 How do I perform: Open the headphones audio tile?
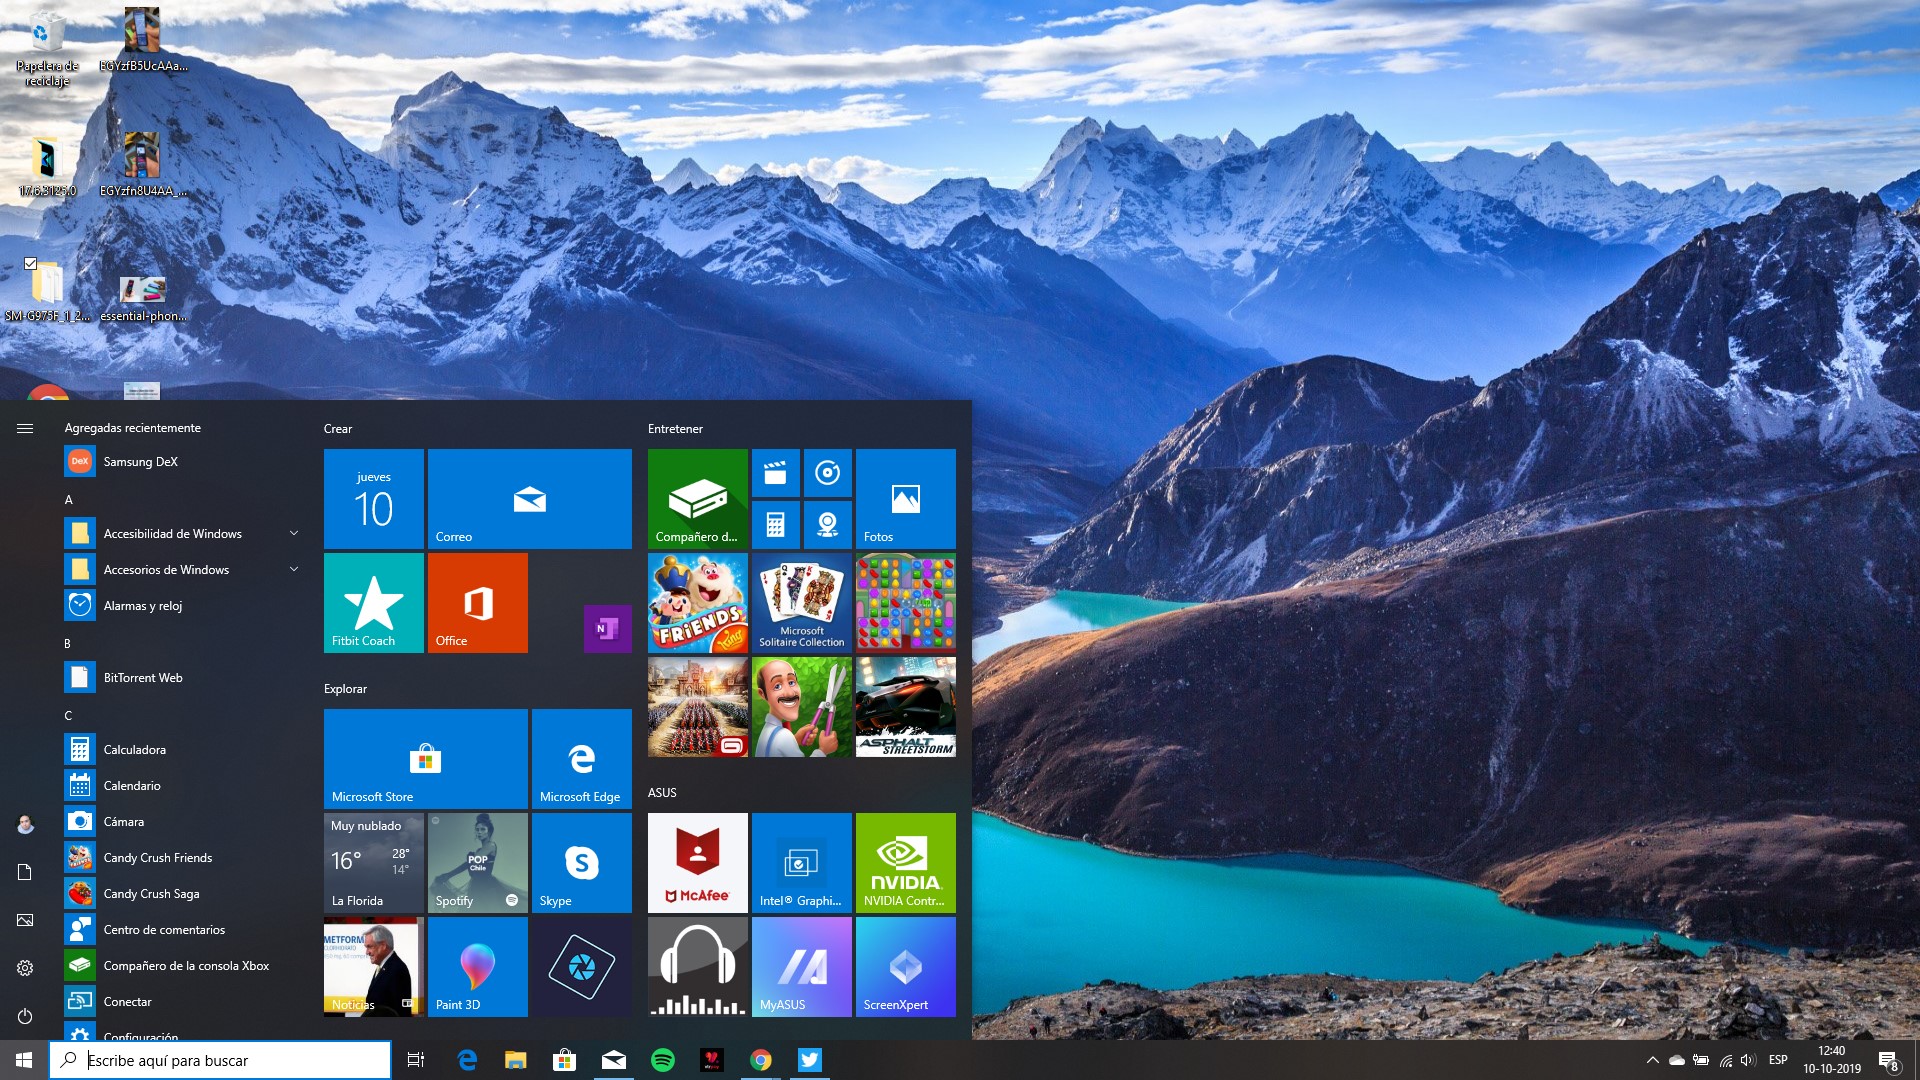[698, 967]
